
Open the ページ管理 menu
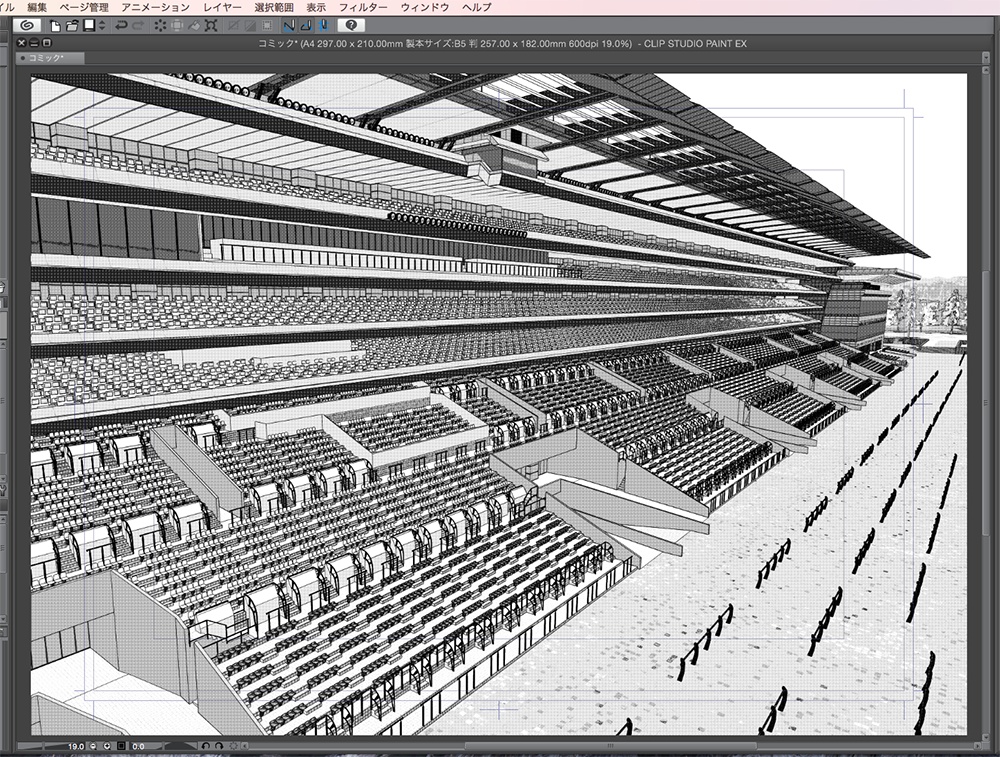84,7
